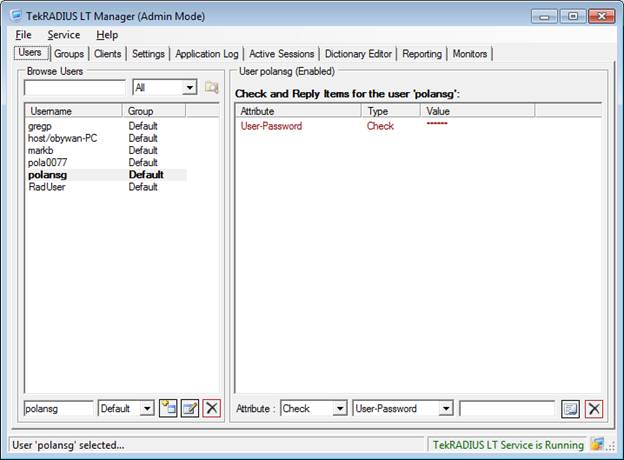Switch to the Active Sessions tab
The image size is (624, 460).
[x=281, y=54]
